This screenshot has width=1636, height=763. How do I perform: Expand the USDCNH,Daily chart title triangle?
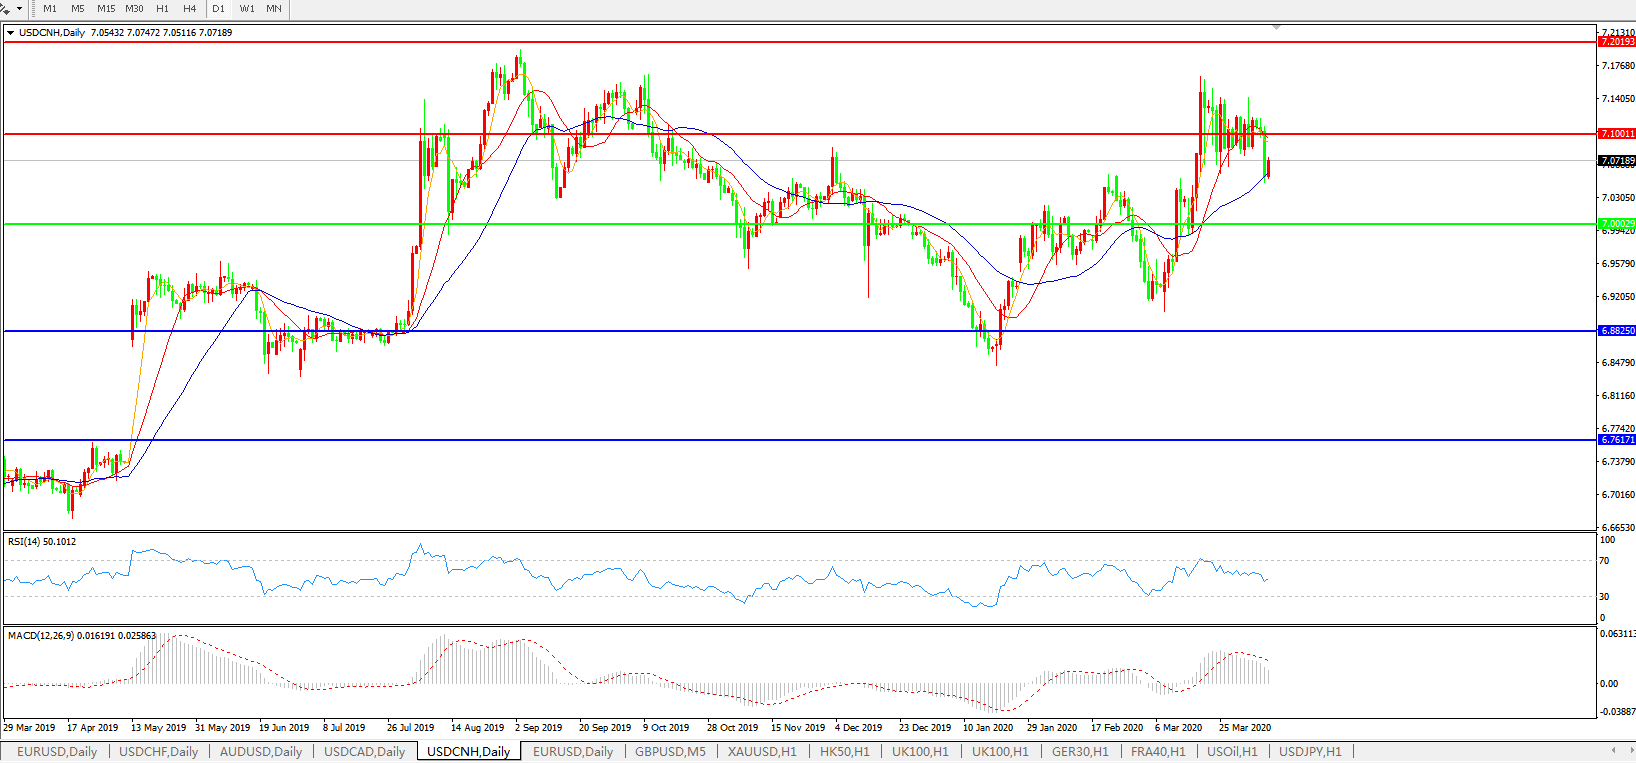(x=10, y=33)
